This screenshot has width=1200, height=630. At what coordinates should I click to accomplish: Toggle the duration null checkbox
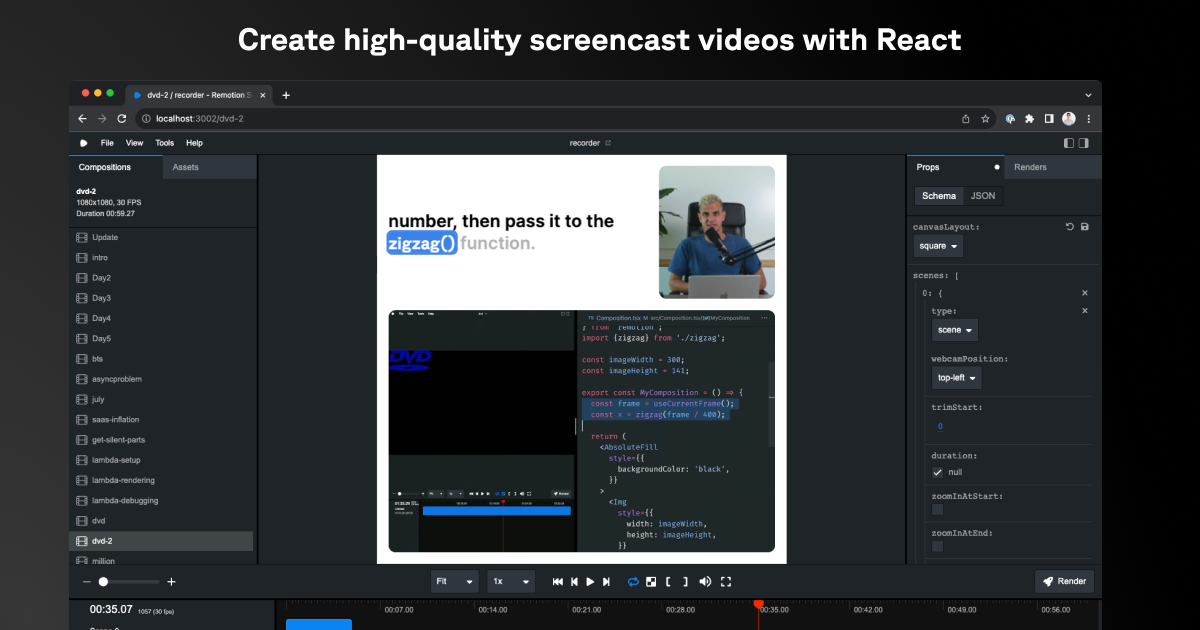[x=938, y=472]
